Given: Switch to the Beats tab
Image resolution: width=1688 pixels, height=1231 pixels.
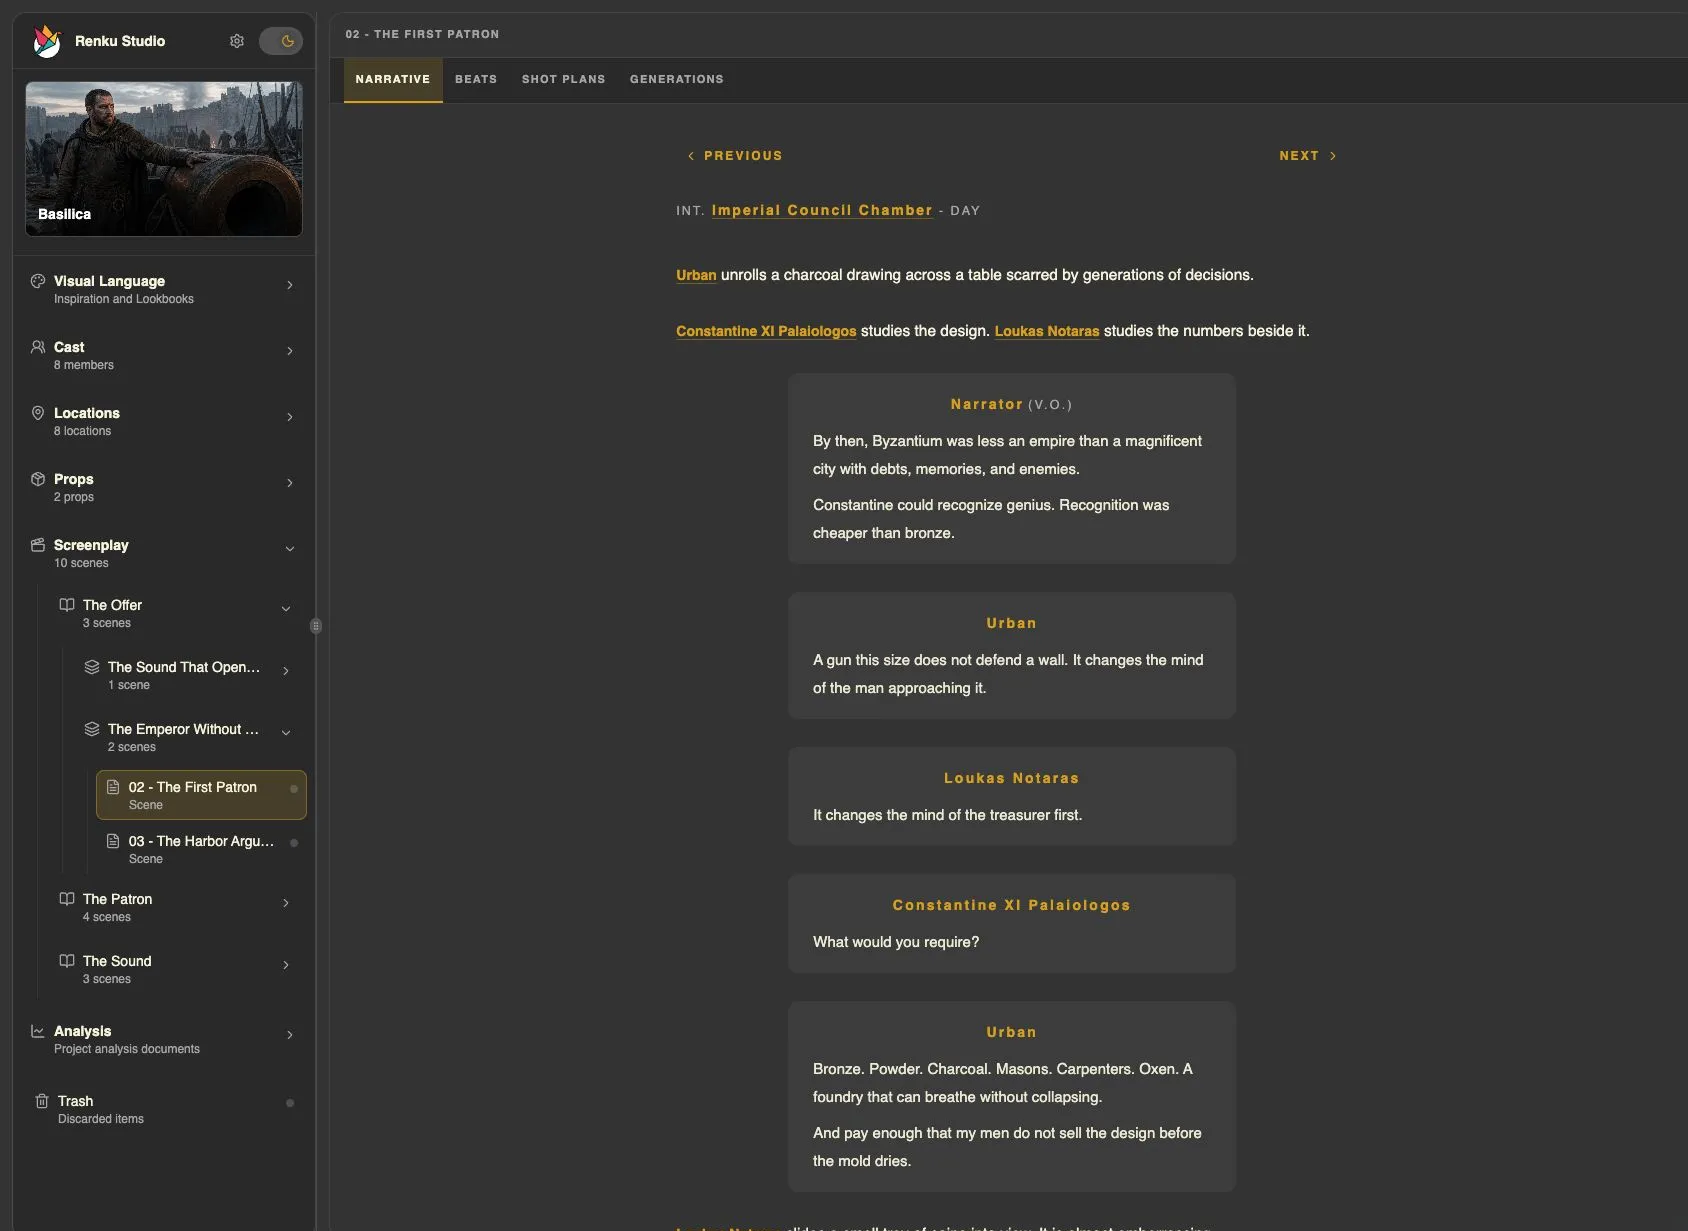Looking at the screenshot, I should coord(476,79).
